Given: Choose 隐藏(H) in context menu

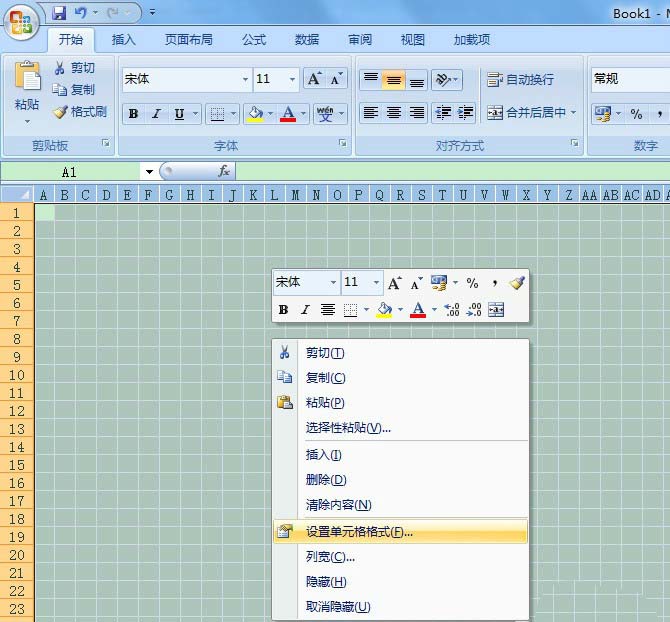Looking at the screenshot, I should point(400,581).
